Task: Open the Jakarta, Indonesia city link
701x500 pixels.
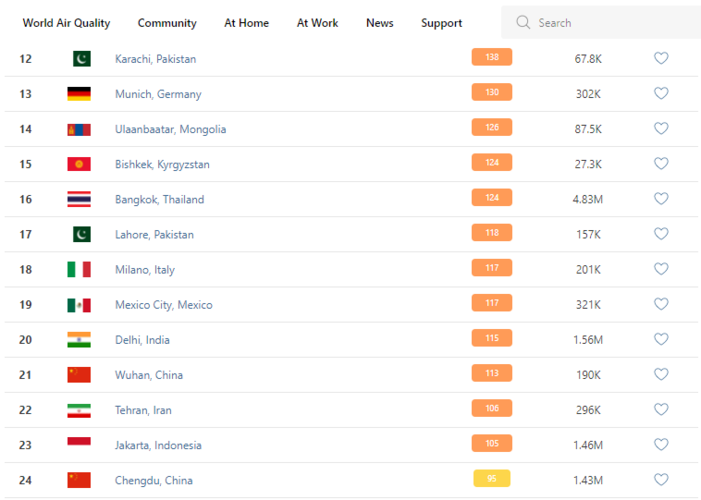Action: coord(158,445)
